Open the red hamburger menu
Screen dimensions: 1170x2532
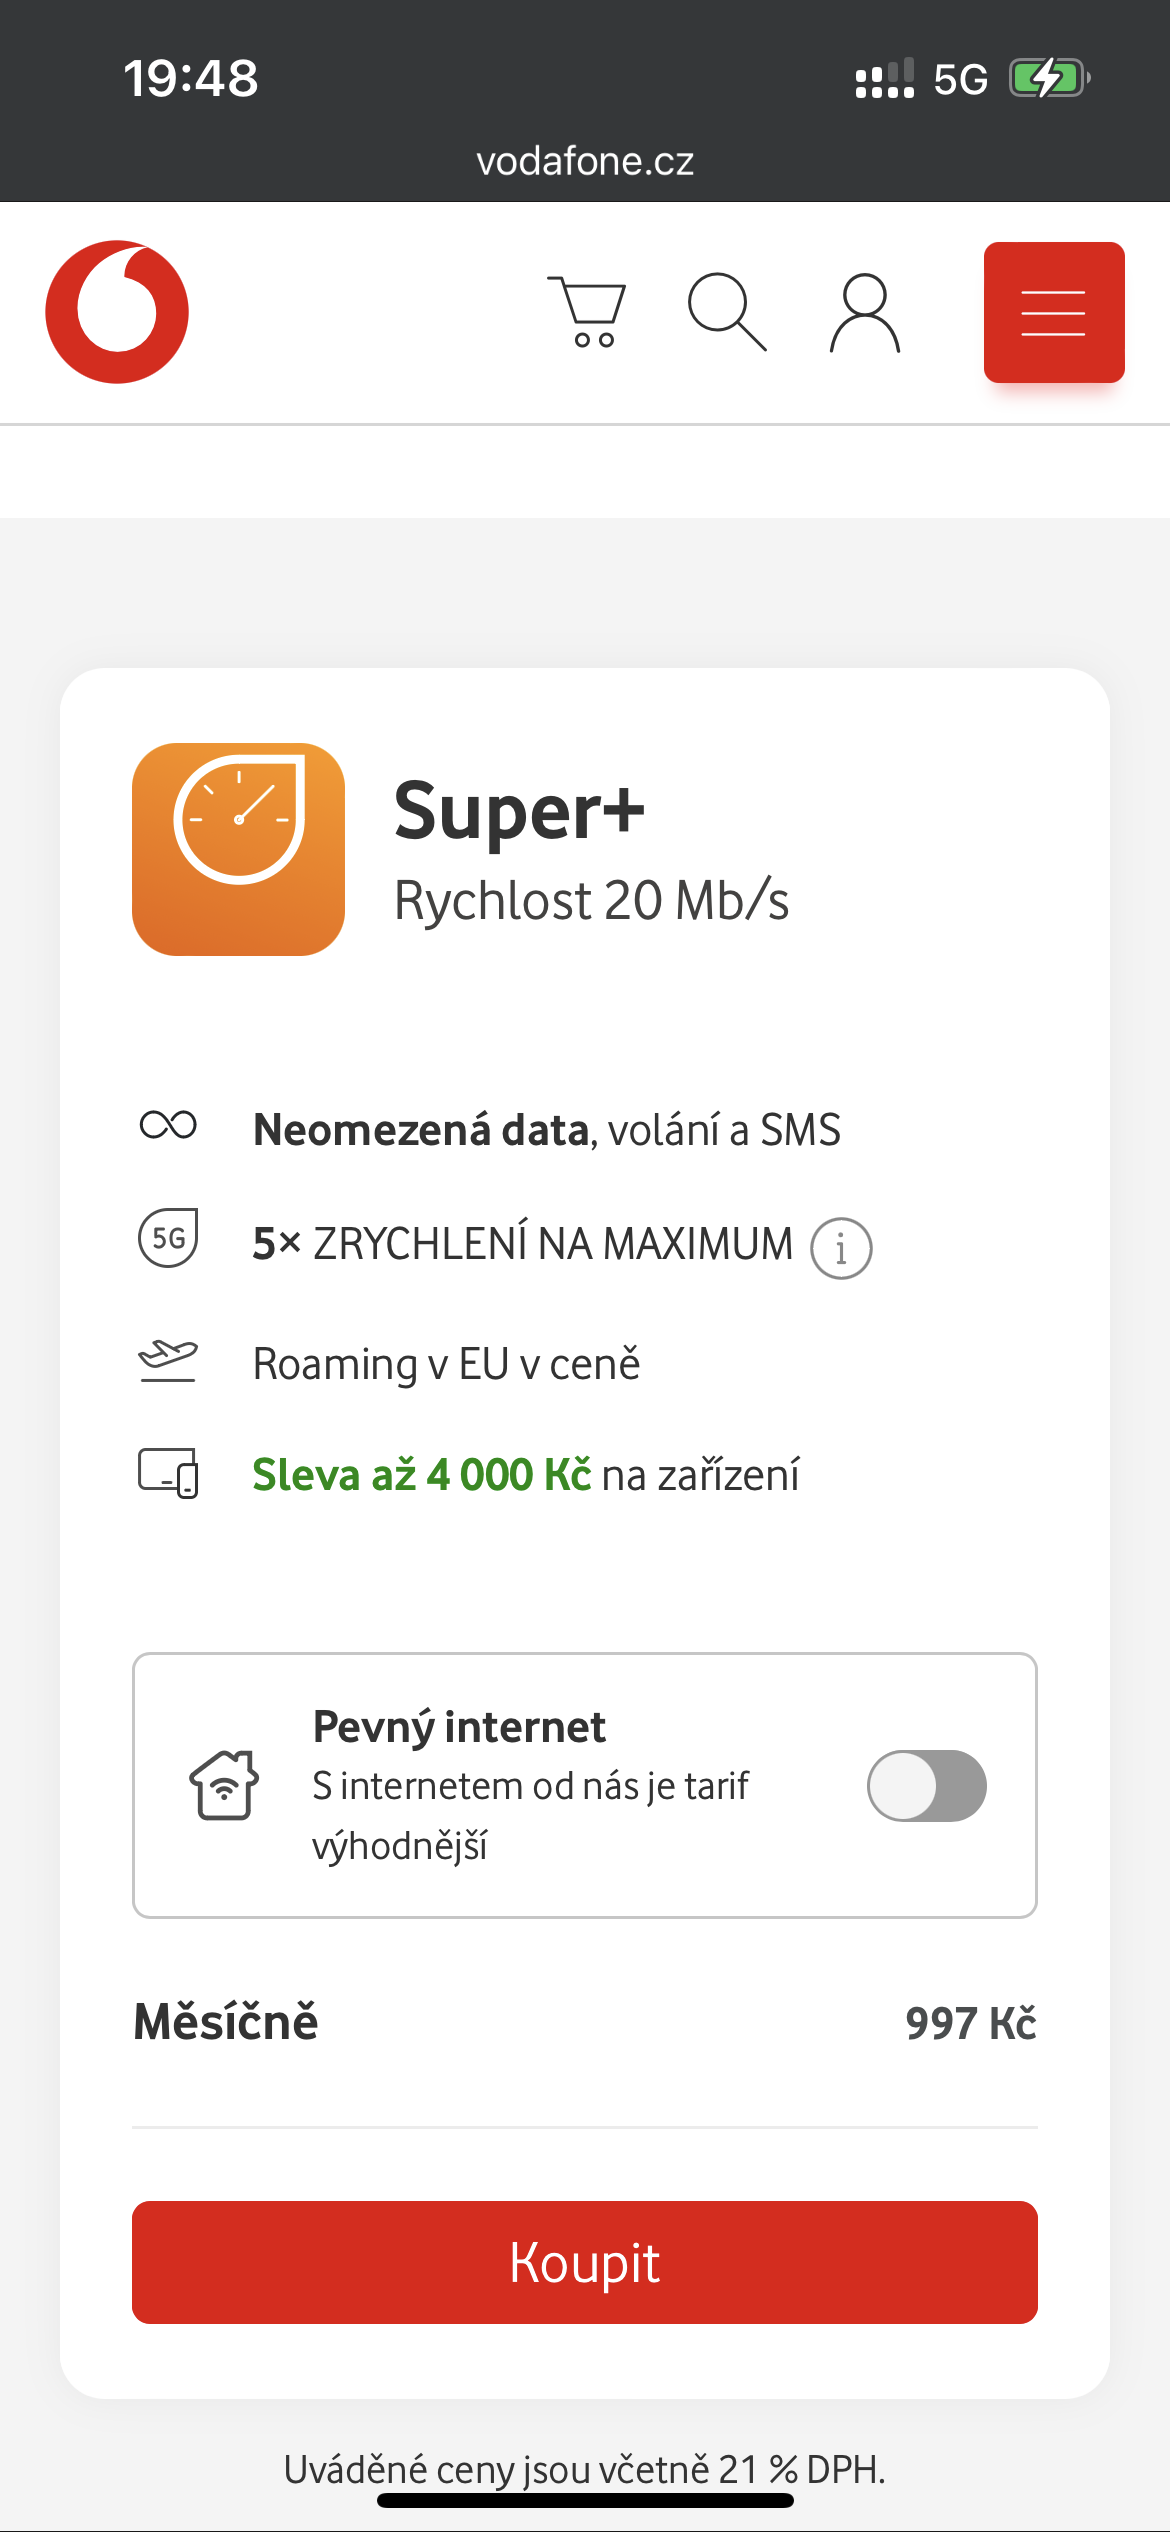coord(1054,312)
